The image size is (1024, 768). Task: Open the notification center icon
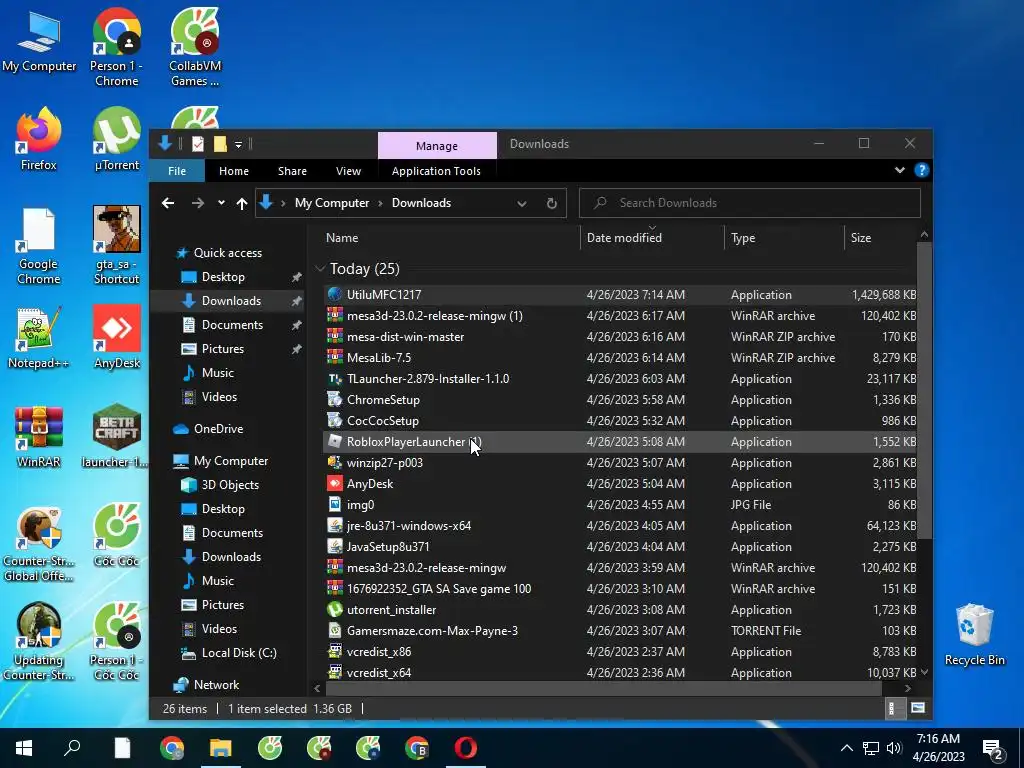point(993,749)
